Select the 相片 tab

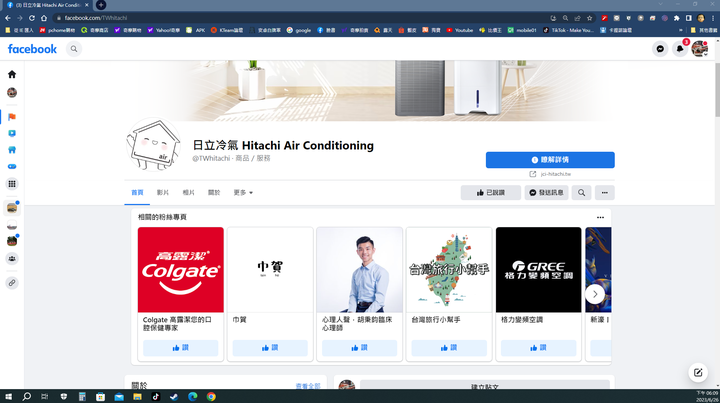tap(188, 193)
